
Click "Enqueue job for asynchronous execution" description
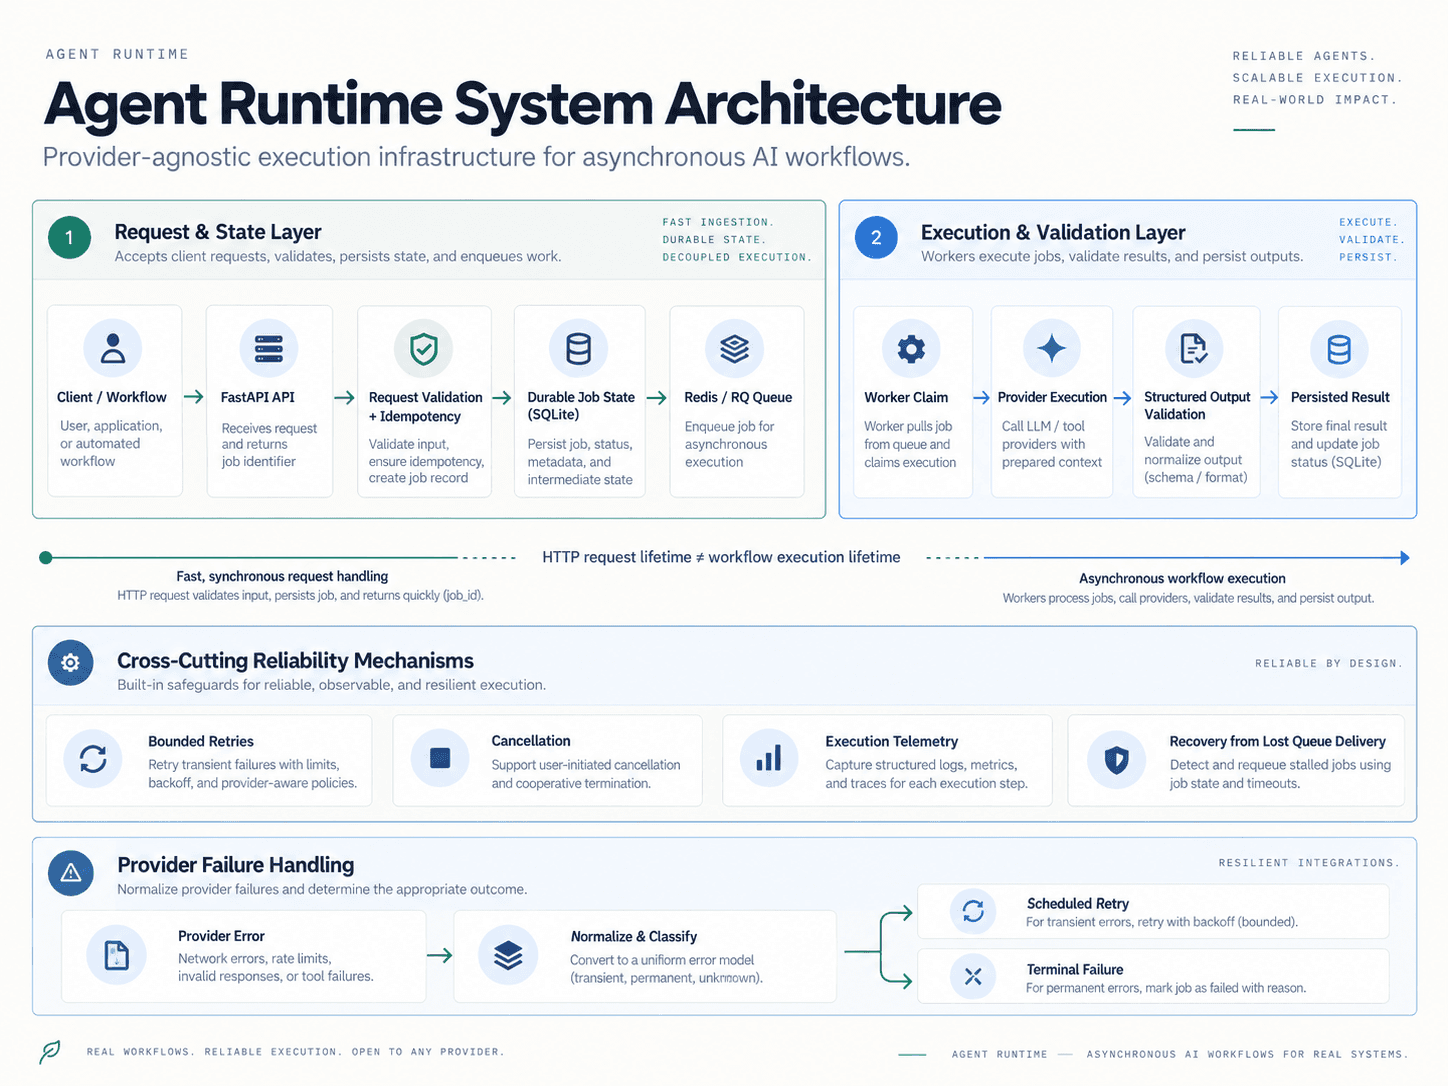click(730, 444)
